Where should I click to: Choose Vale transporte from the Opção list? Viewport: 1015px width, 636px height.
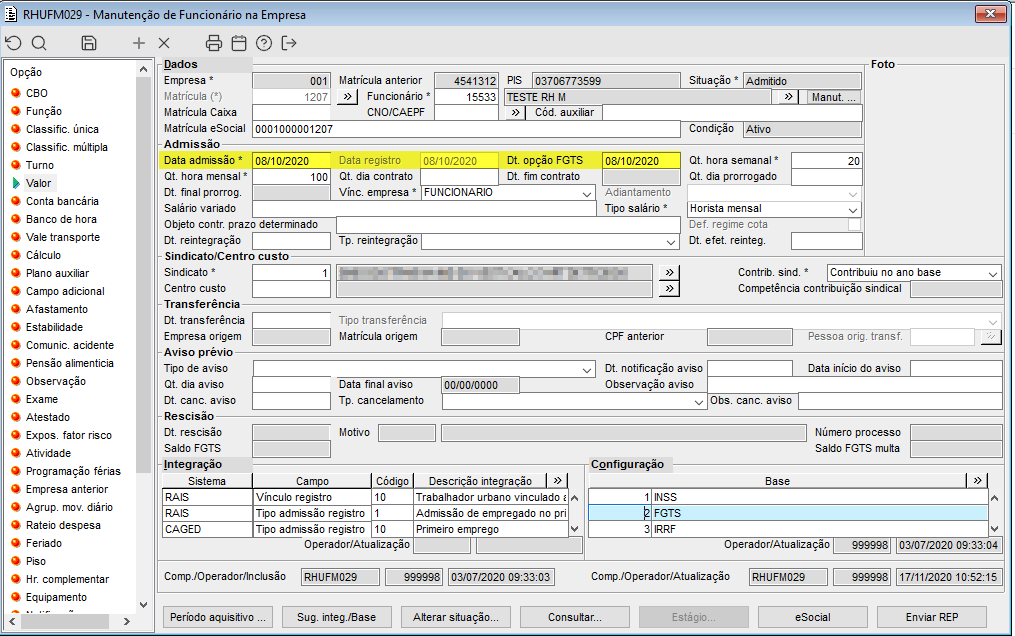coord(62,237)
